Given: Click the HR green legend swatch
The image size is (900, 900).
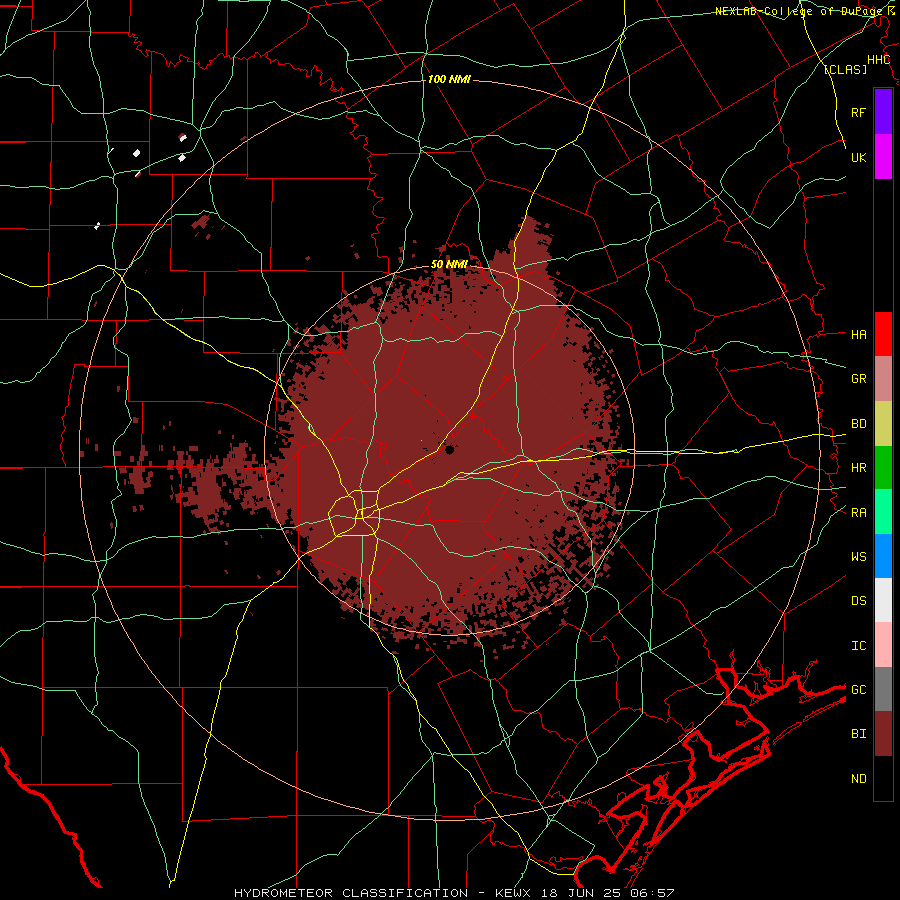Looking at the screenshot, I should pos(883,468).
